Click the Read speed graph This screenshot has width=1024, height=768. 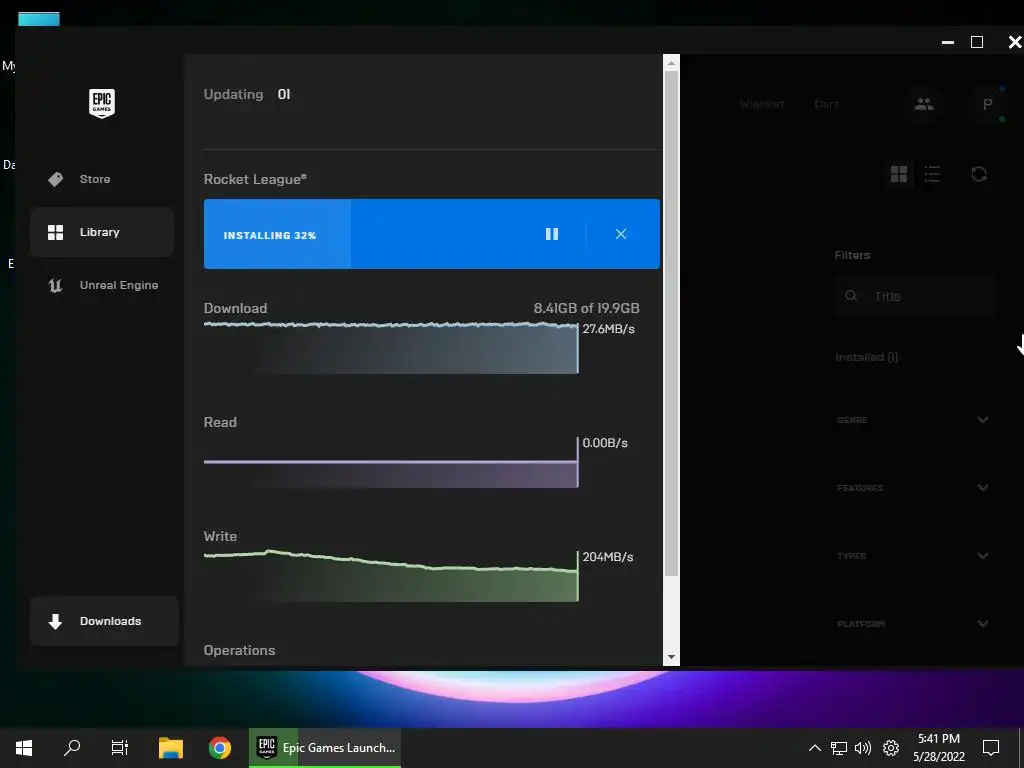391,462
